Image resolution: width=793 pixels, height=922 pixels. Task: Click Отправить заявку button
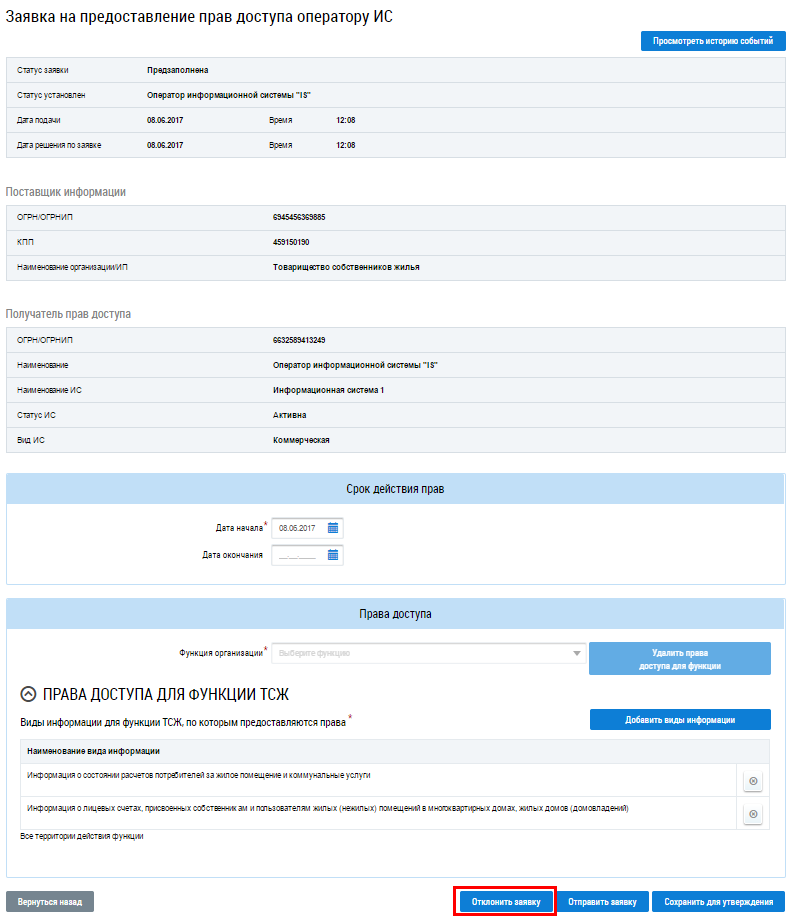point(602,902)
